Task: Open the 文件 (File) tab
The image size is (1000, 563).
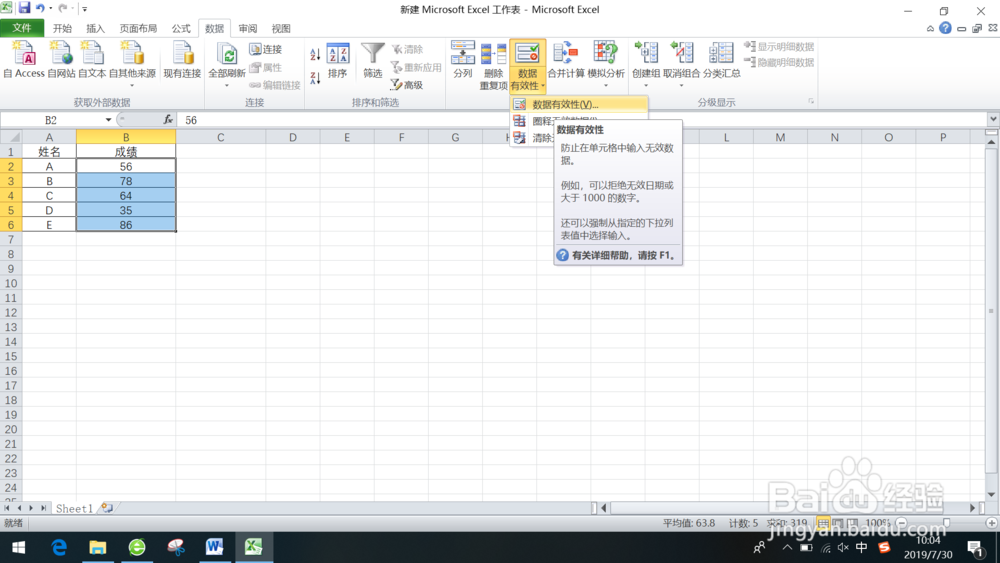Action: [22, 28]
